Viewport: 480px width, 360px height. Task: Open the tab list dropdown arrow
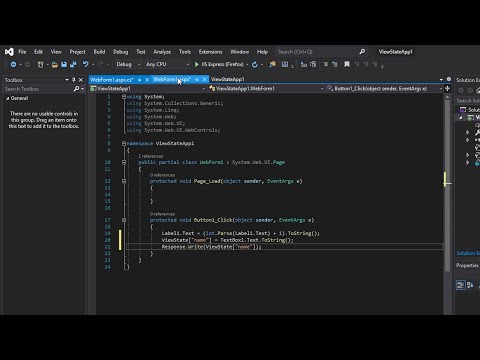click(x=441, y=80)
